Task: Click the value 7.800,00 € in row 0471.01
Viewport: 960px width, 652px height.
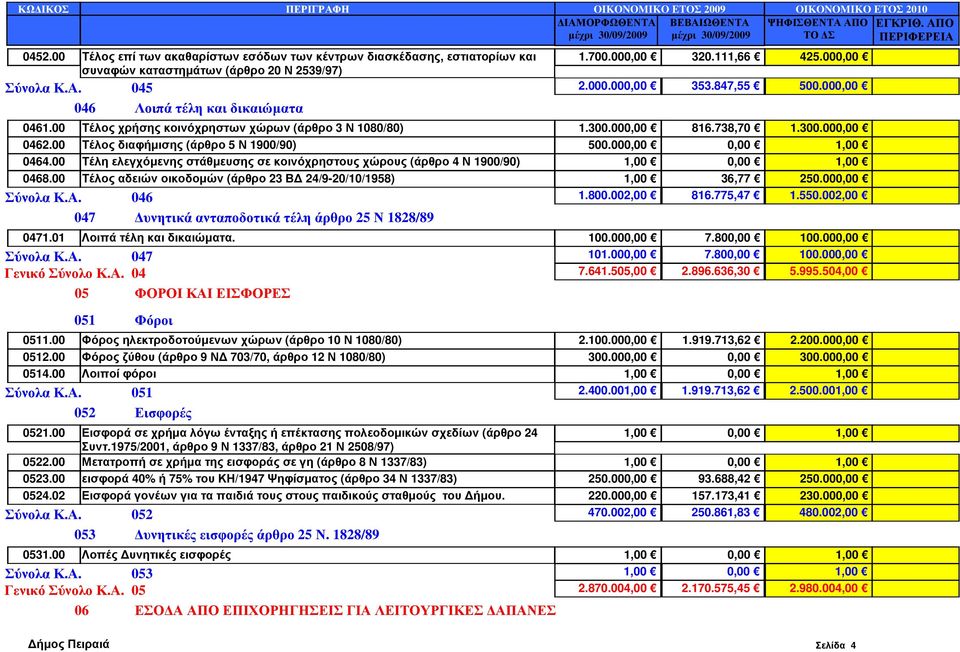Action: (x=713, y=238)
